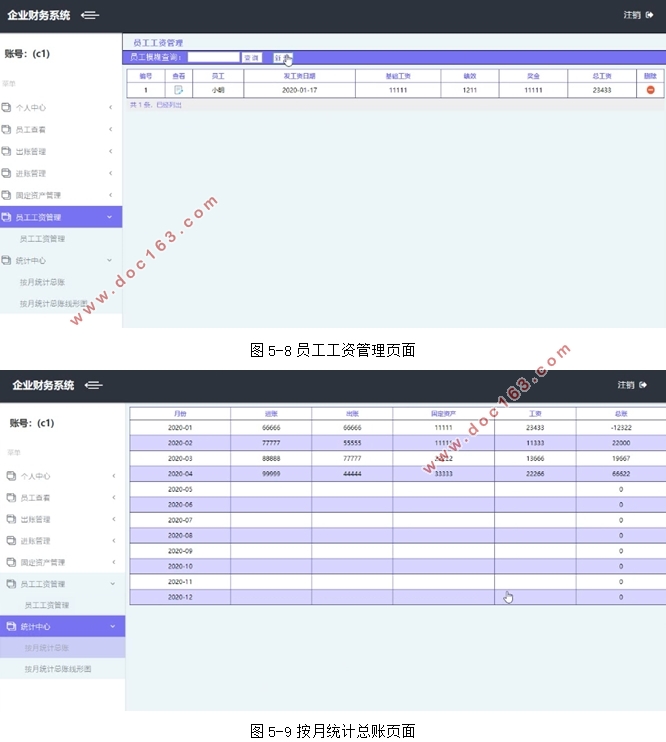
Task: Click add button under the cursor in search bar
Action: click(x=283, y=57)
